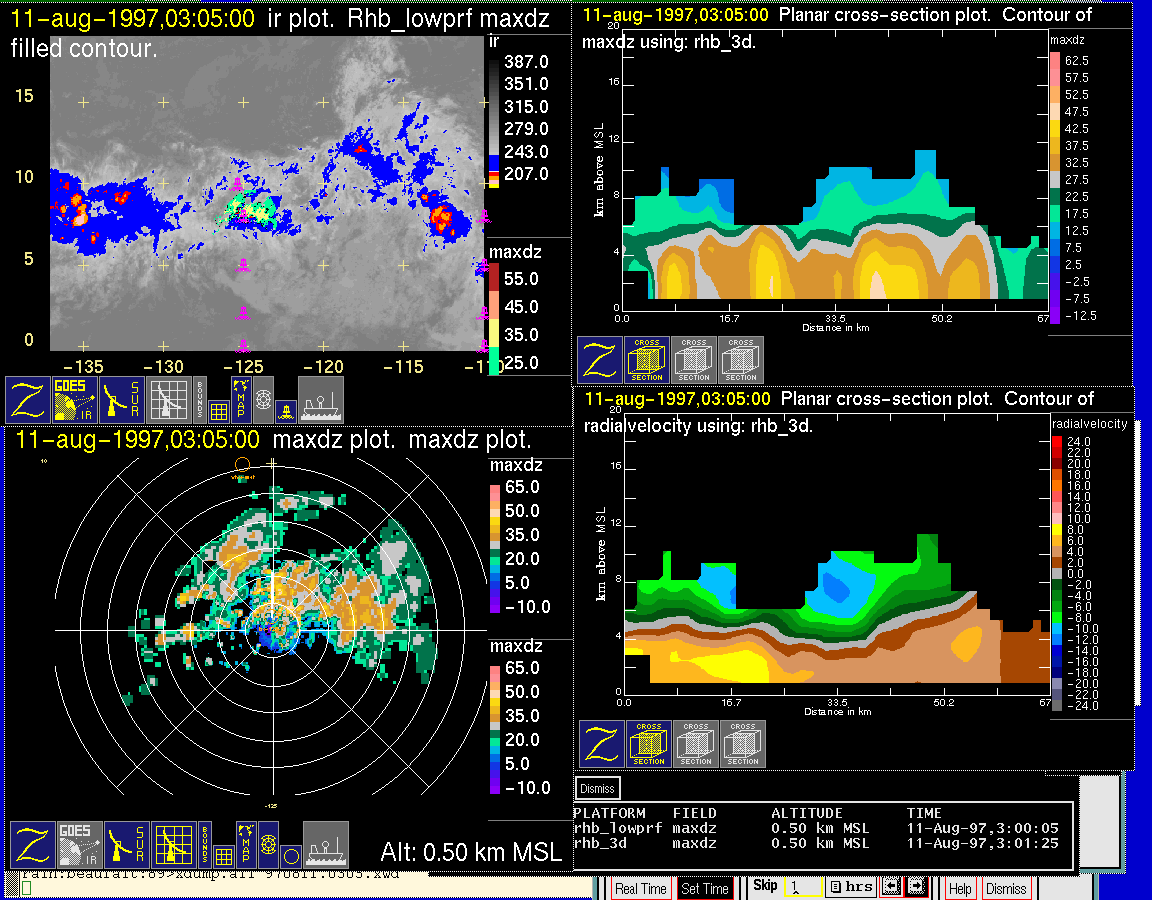Switch to Set Time mode
Image resolution: width=1152 pixels, height=900 pixels.
(x=704, y=888)
